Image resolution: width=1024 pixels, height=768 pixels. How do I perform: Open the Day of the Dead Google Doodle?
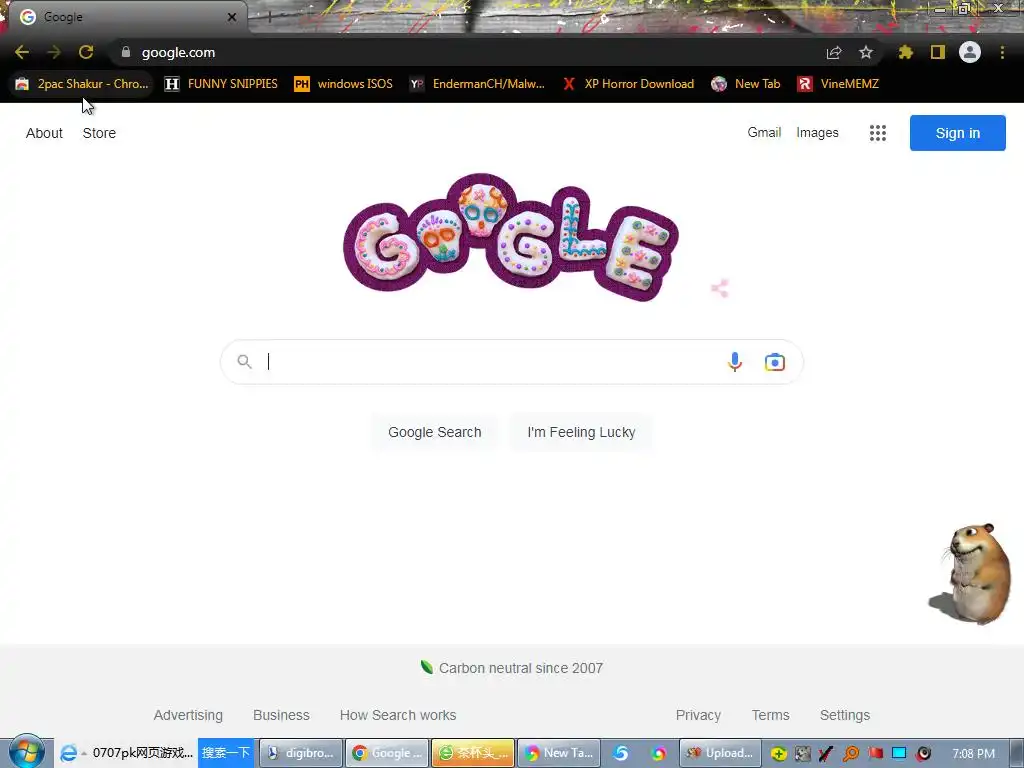pos(511,238)
